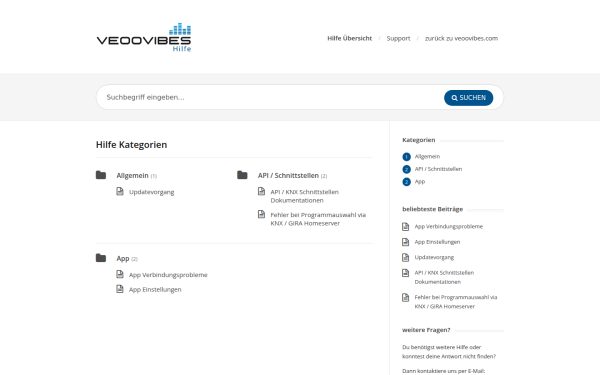Open Fehler bei Programmauswahl article in main list
Viewport: 600px width, 375px height.
(318, 219)
